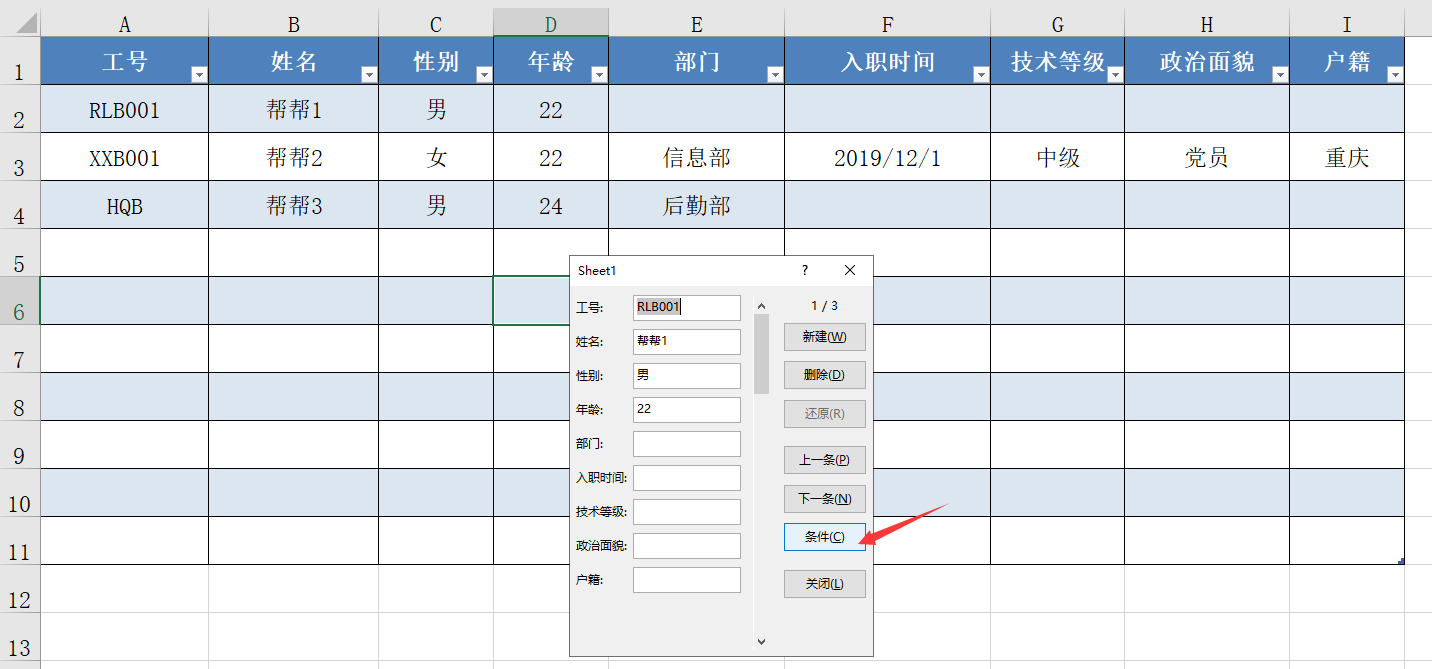Select column C header
Screen dimensions: 1432x669
(436, 24)
